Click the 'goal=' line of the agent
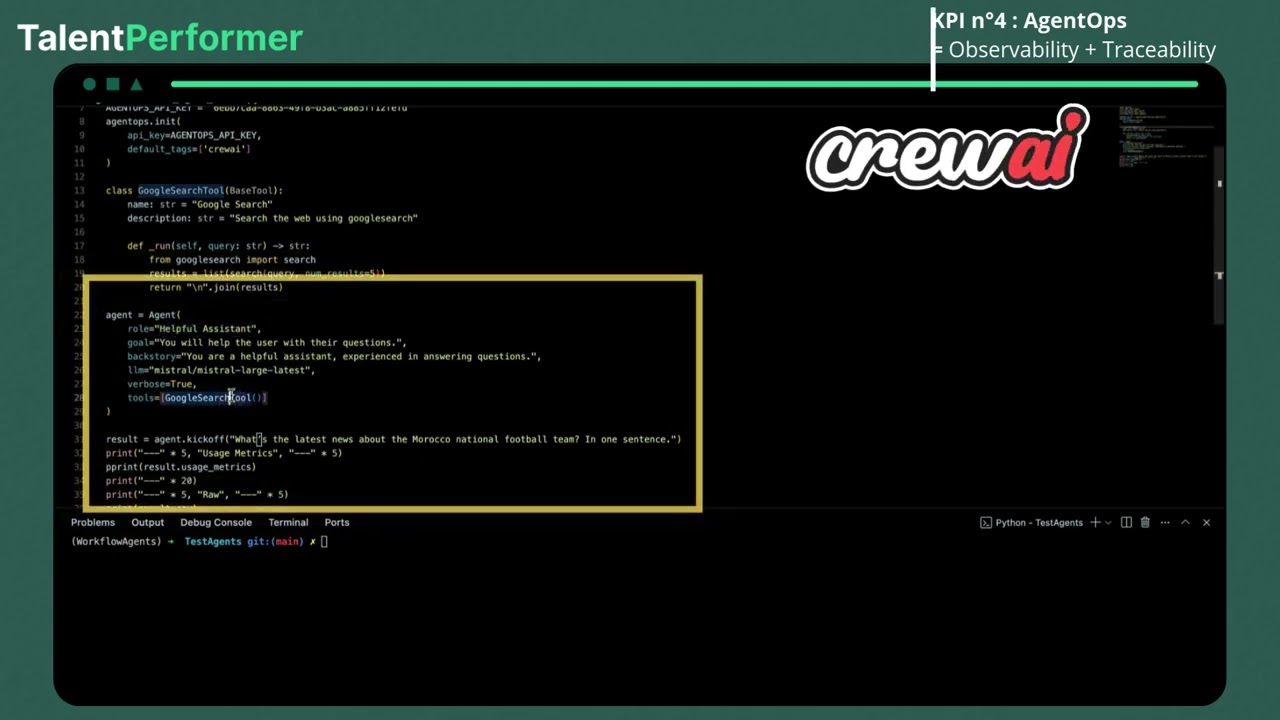 [x=267, y=342]
